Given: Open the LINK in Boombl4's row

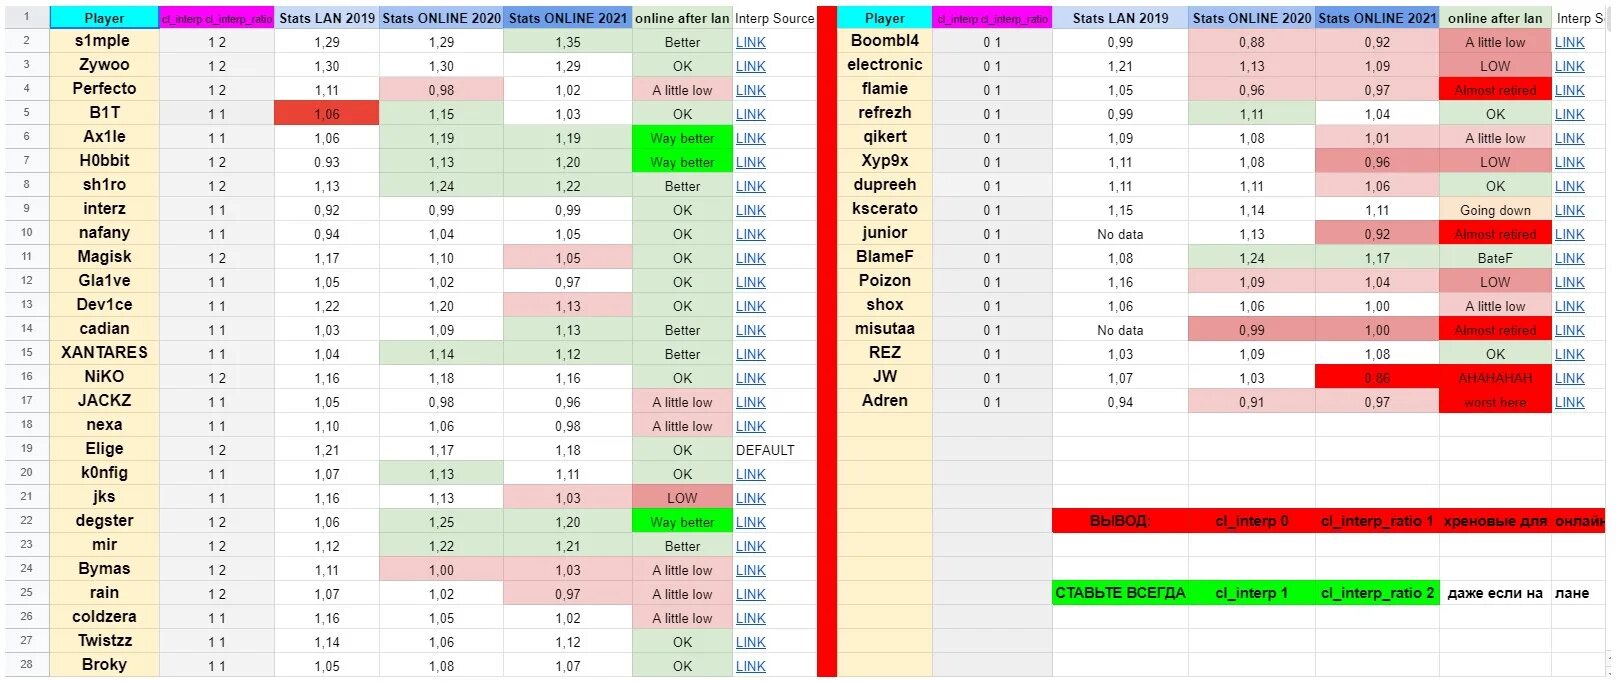Looking at the screenshot, I should [x=1569, y=43].
